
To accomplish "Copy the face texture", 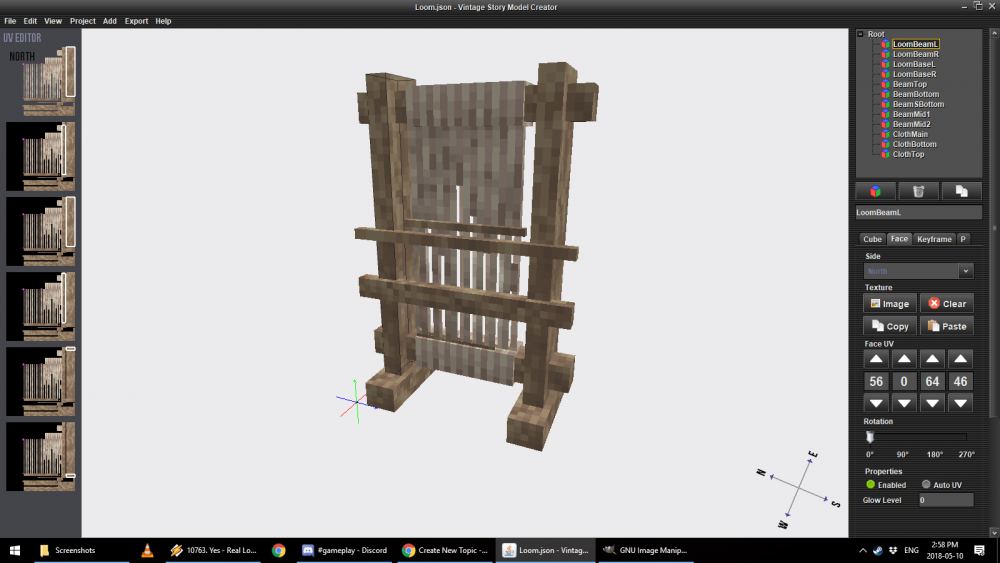I will pyautogui.click(x=889, y=326).
